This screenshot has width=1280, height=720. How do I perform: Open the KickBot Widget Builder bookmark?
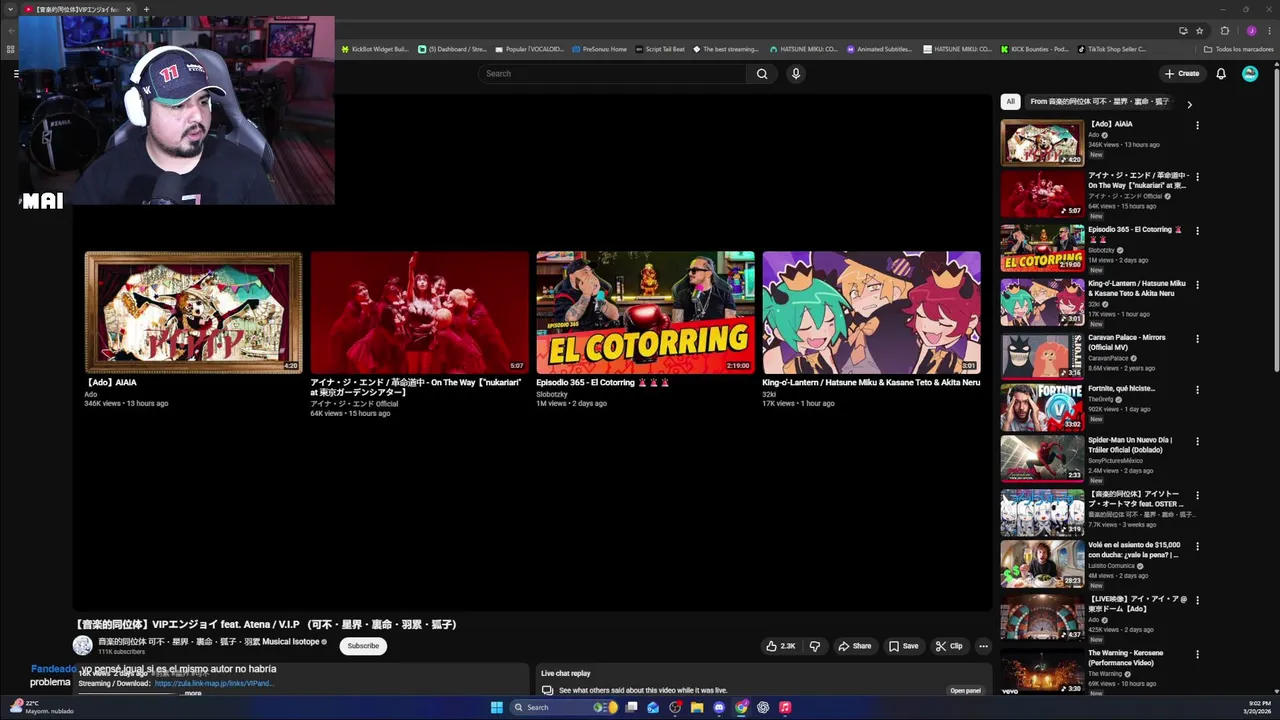[x=374, y=49]
